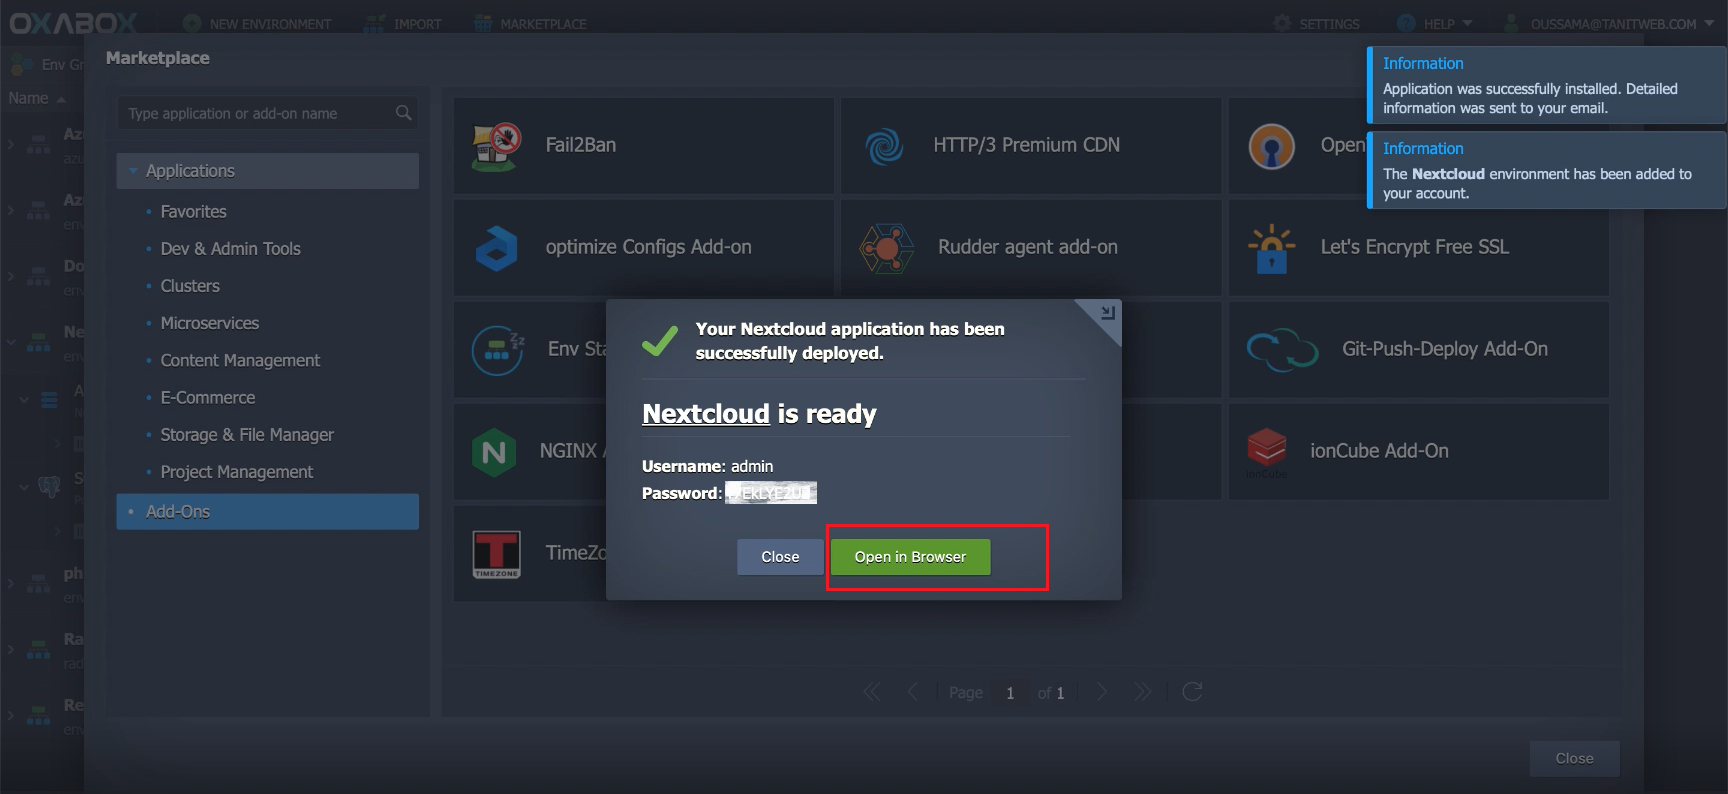
Task: Select Dev & Admin Tools category
Action: point(231,249)
